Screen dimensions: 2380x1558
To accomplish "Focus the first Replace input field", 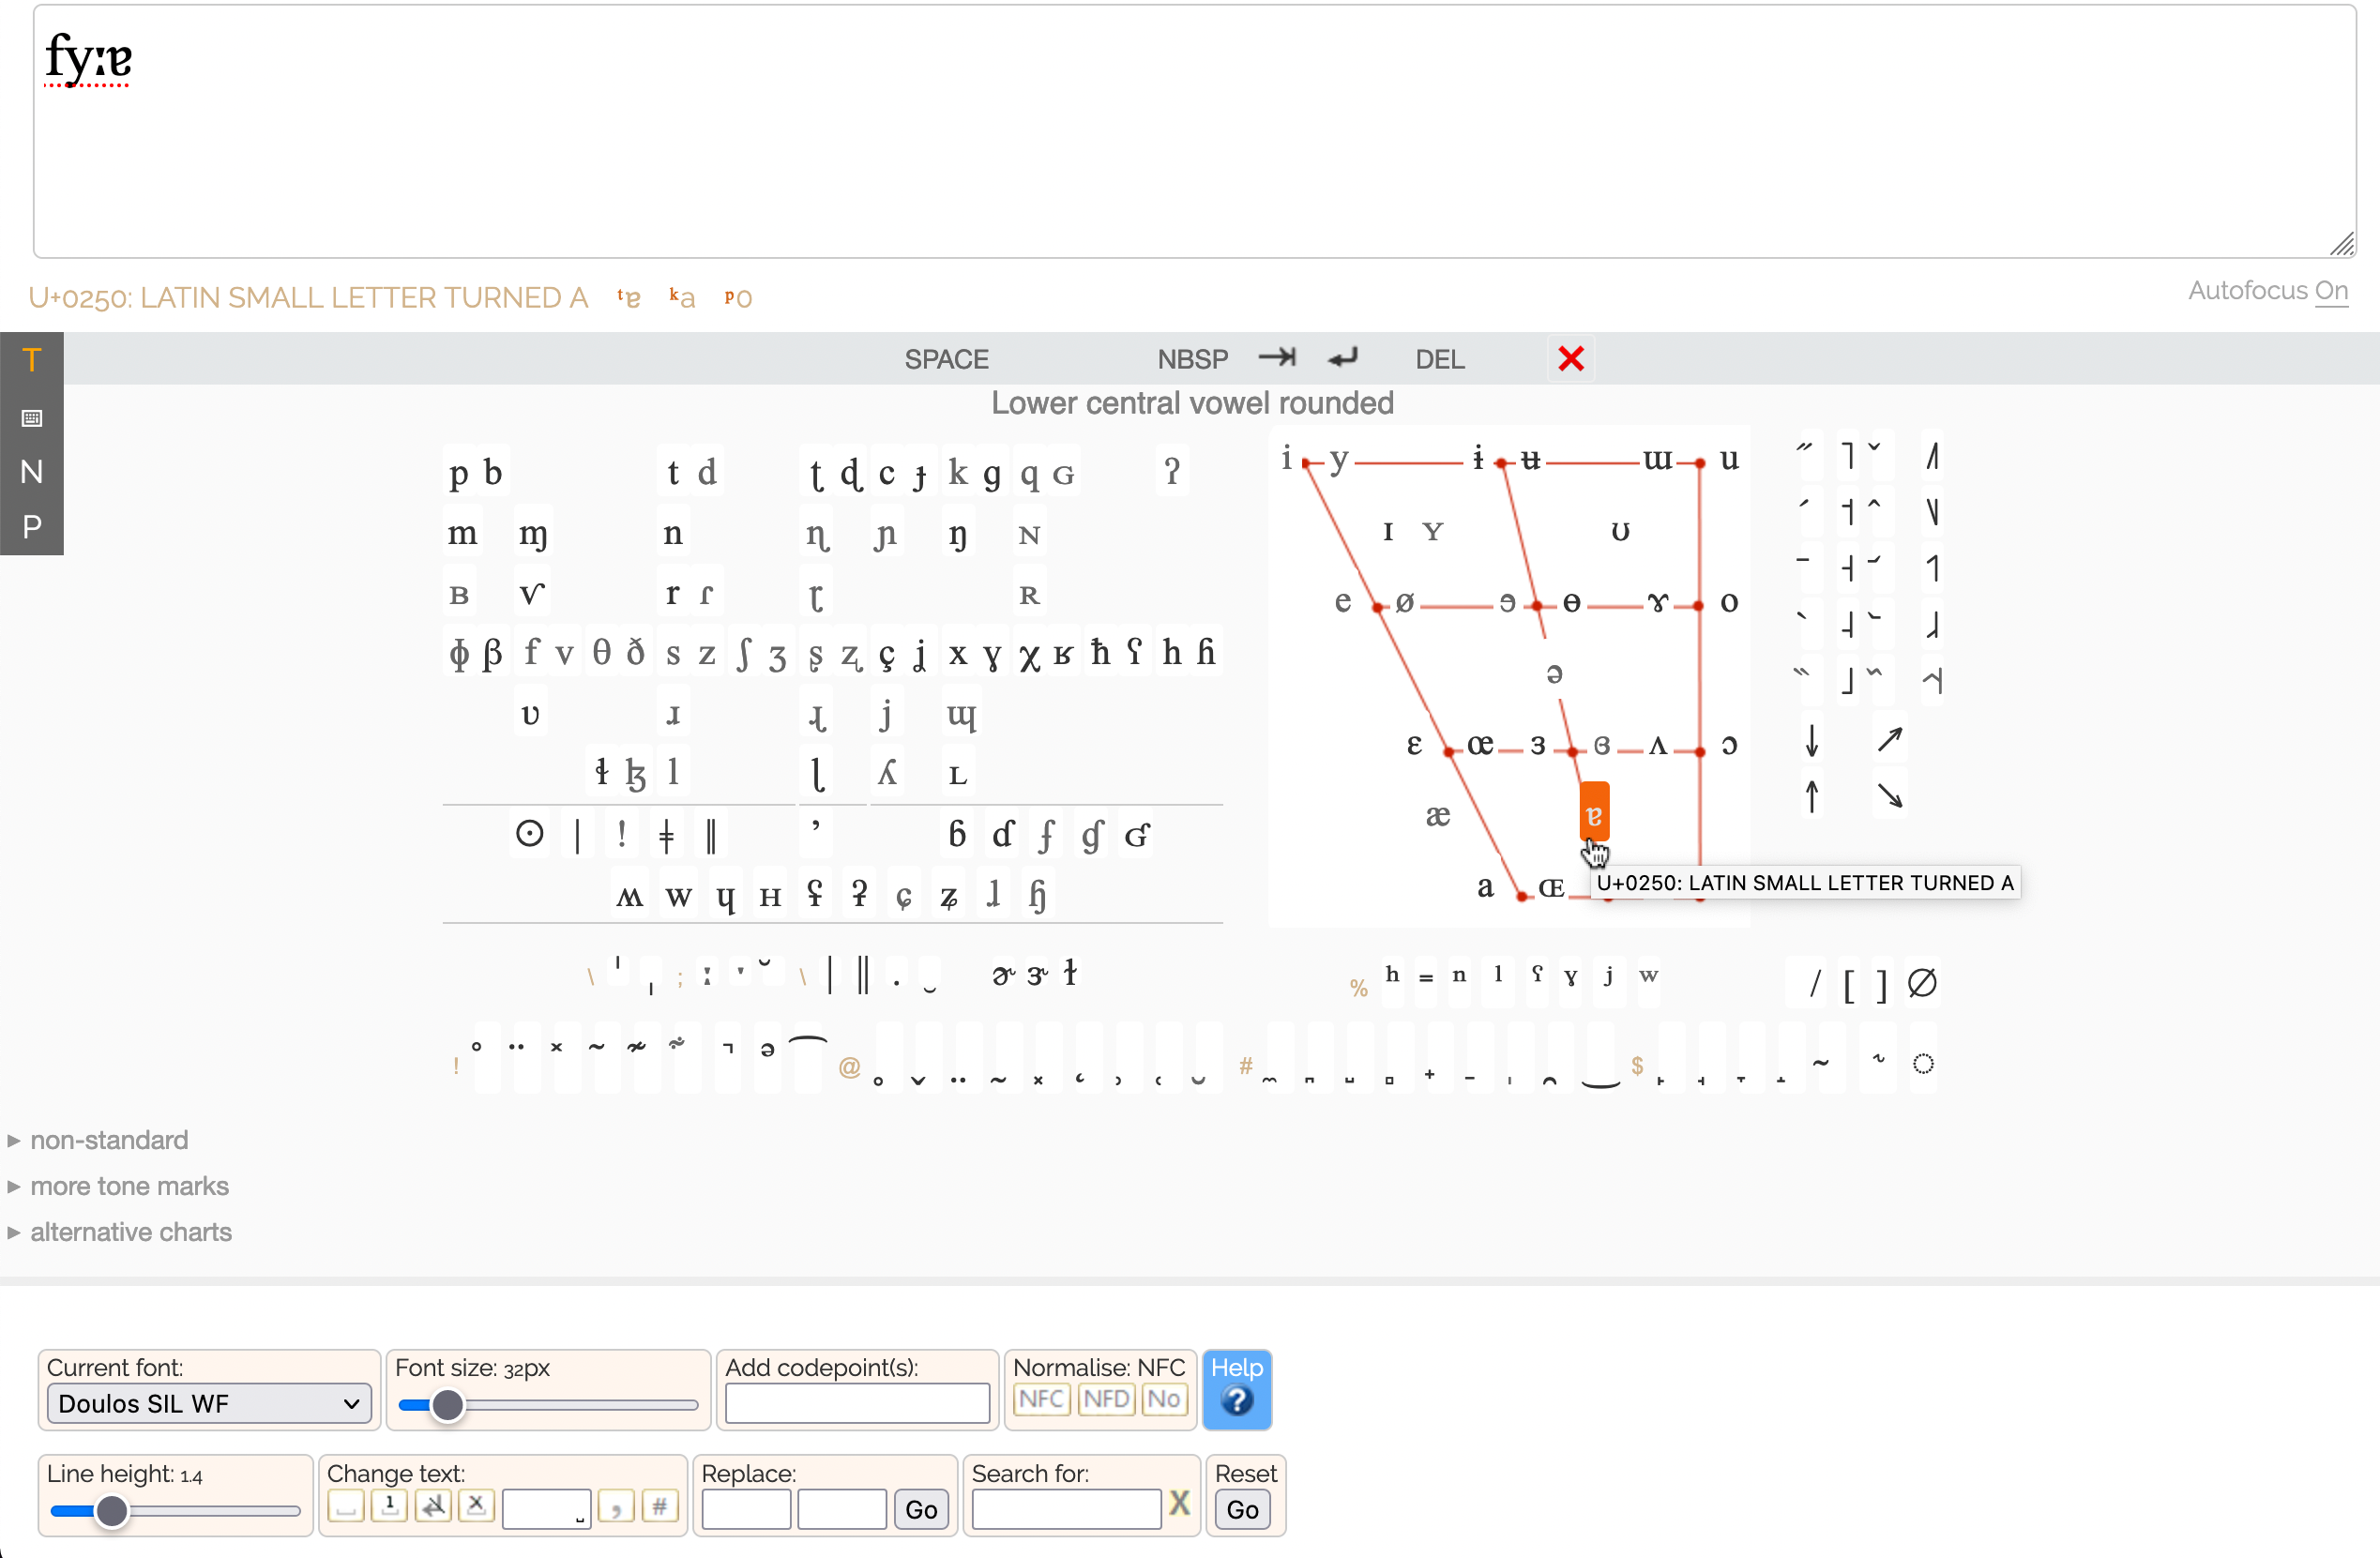I will click(745, 1509).
